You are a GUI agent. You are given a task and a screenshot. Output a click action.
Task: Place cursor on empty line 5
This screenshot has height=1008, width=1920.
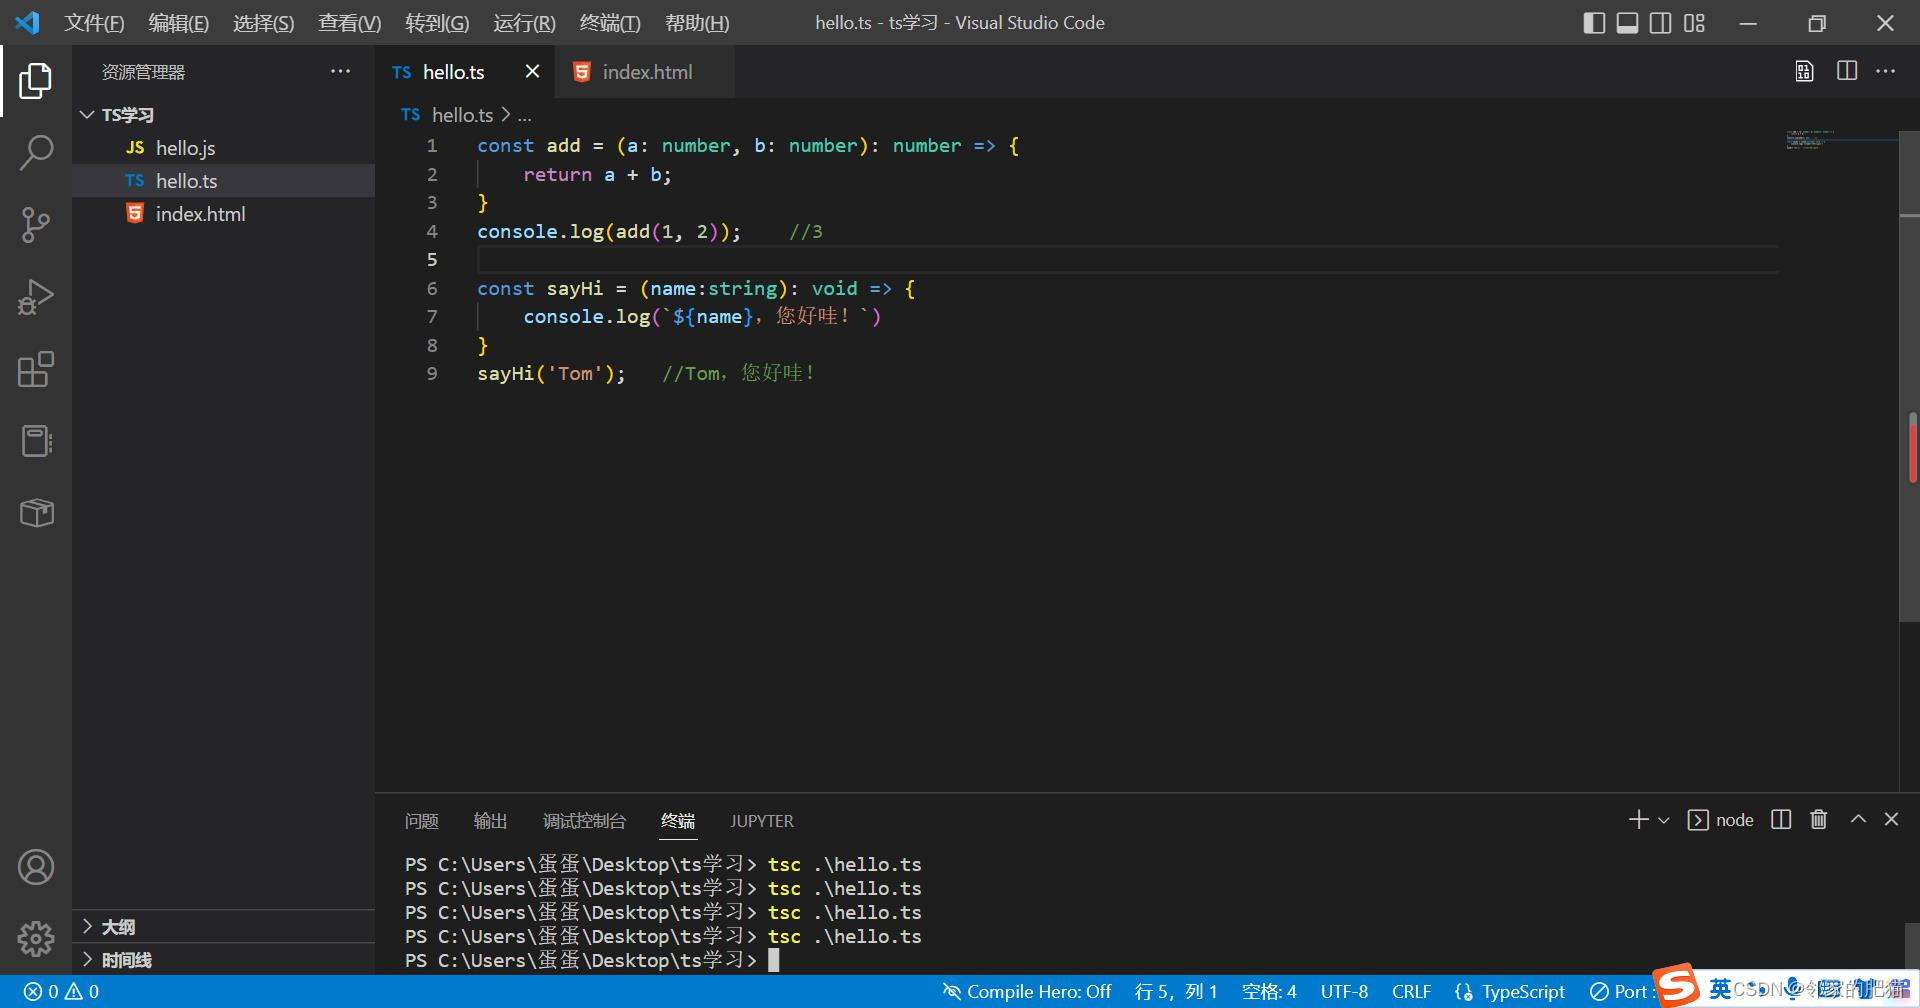click(1128, 260)
